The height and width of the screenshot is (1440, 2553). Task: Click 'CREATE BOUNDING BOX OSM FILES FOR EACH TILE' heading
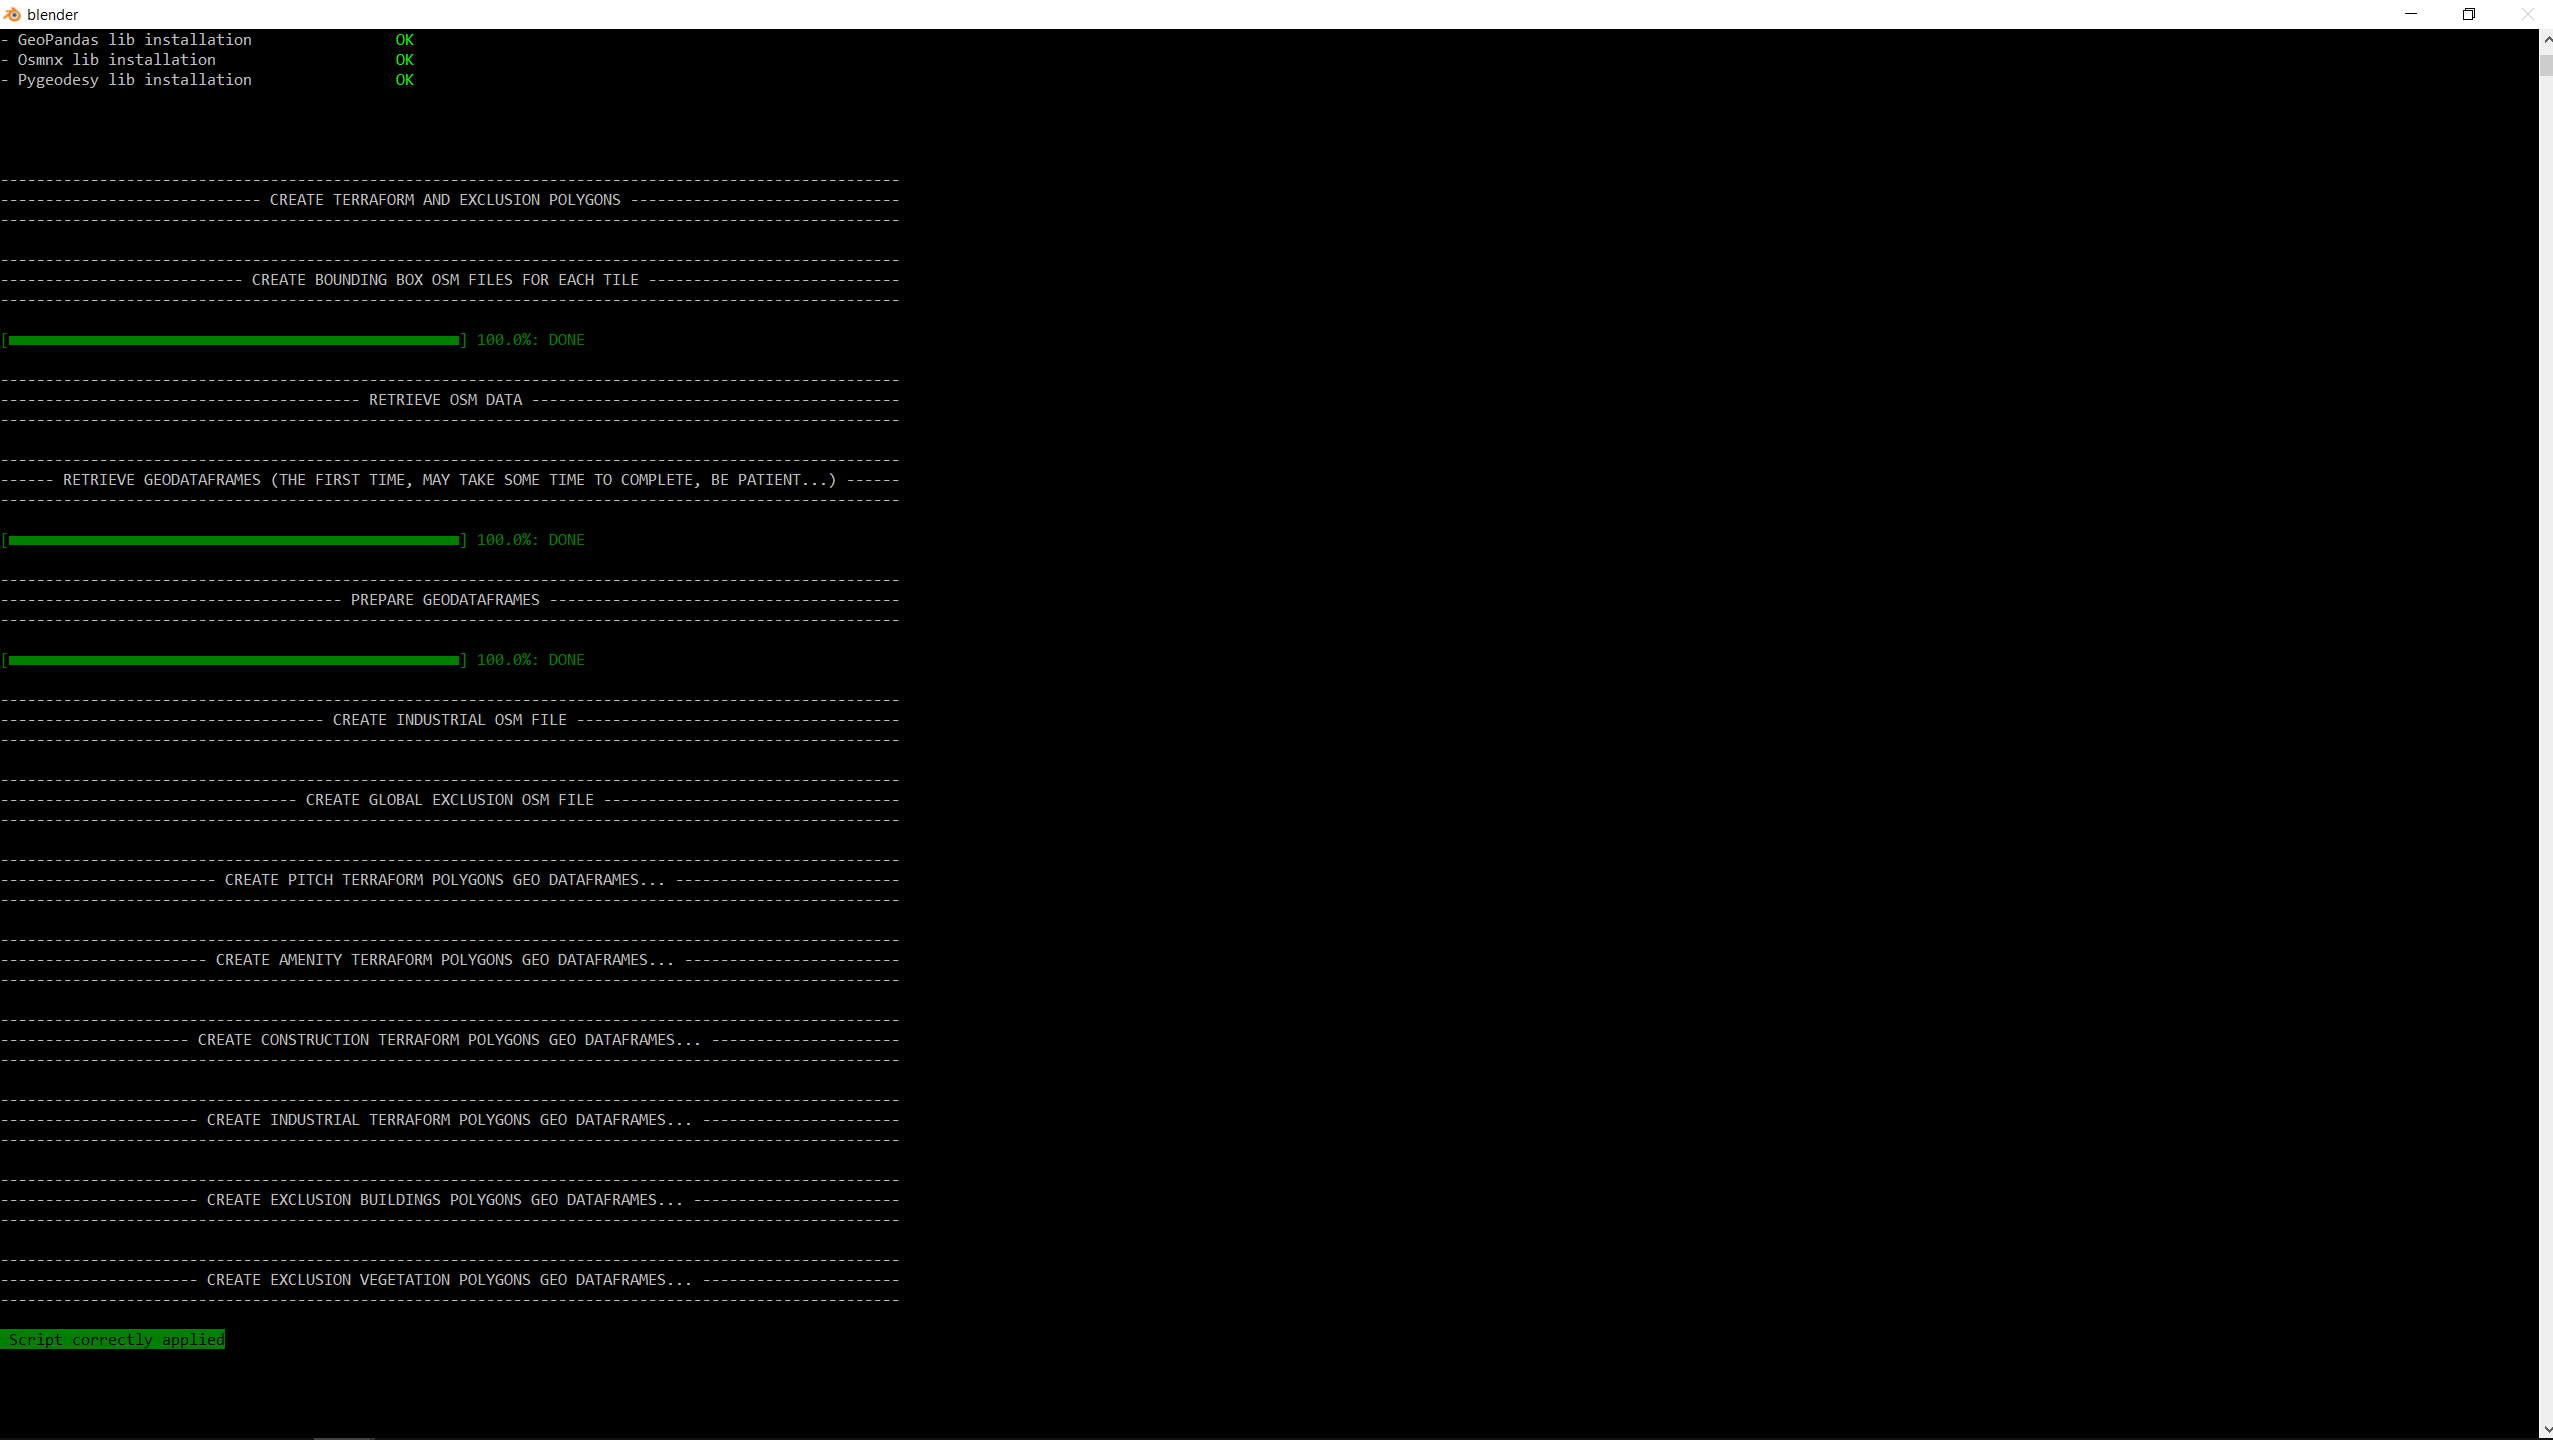tap(445, 280)
